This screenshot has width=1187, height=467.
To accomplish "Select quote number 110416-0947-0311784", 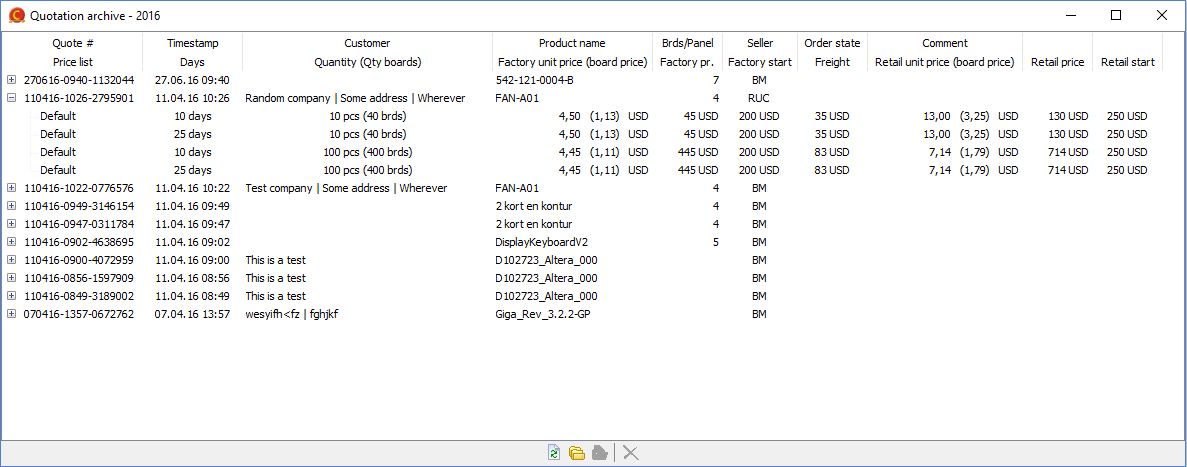I will coord(79,224).
